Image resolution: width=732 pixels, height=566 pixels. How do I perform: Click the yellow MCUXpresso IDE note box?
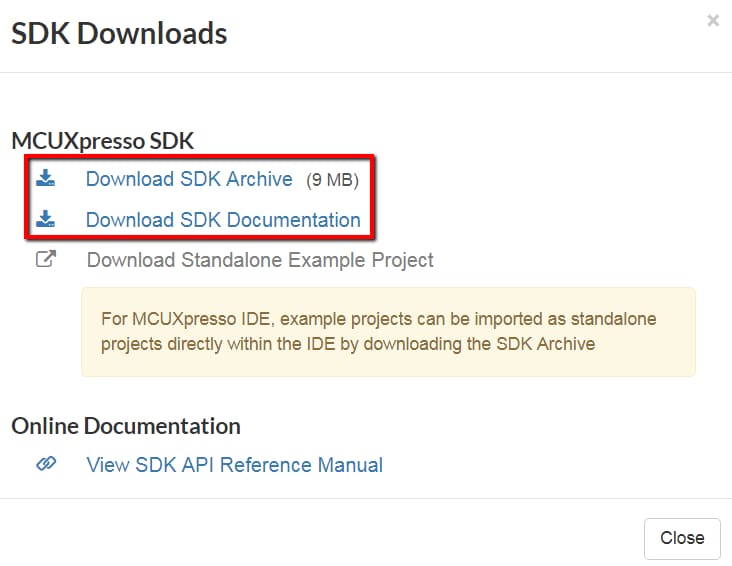(x=388, y=332)
